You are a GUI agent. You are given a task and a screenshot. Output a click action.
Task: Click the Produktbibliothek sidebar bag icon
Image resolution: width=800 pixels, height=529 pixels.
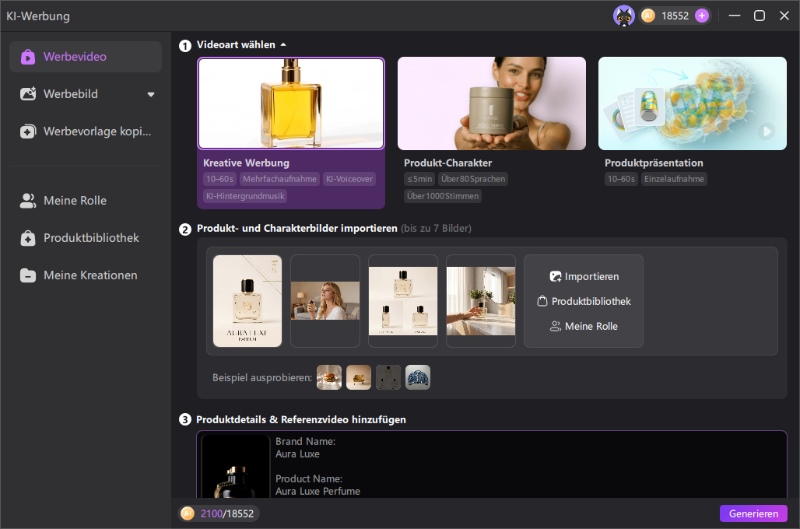click(28, 238)
